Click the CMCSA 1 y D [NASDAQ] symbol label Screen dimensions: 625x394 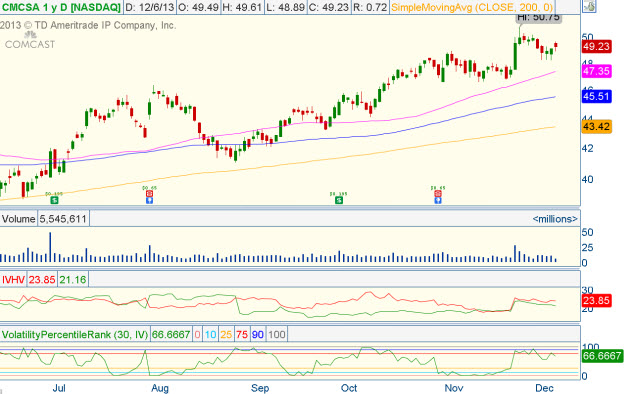click(61, 7)
